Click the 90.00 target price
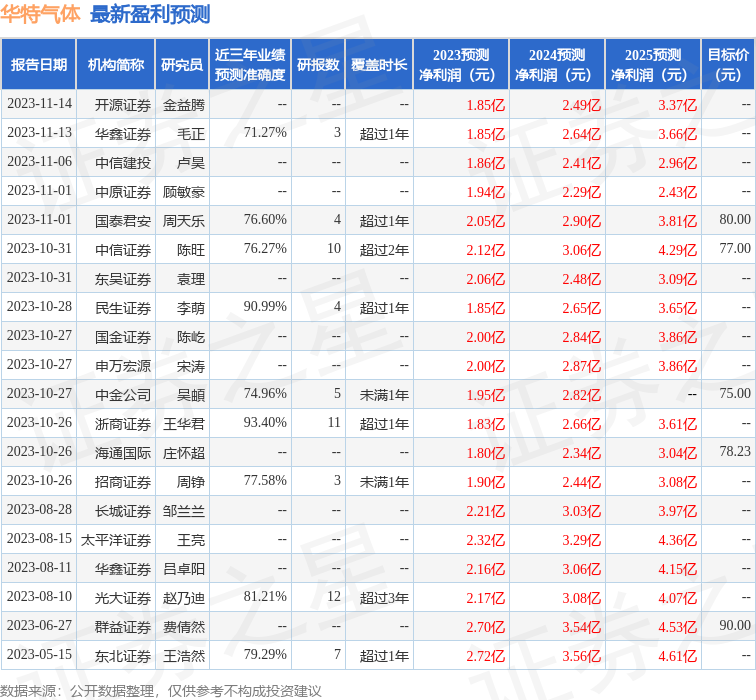The width and height of the screenshot is (756, 700). click(735, 625)
